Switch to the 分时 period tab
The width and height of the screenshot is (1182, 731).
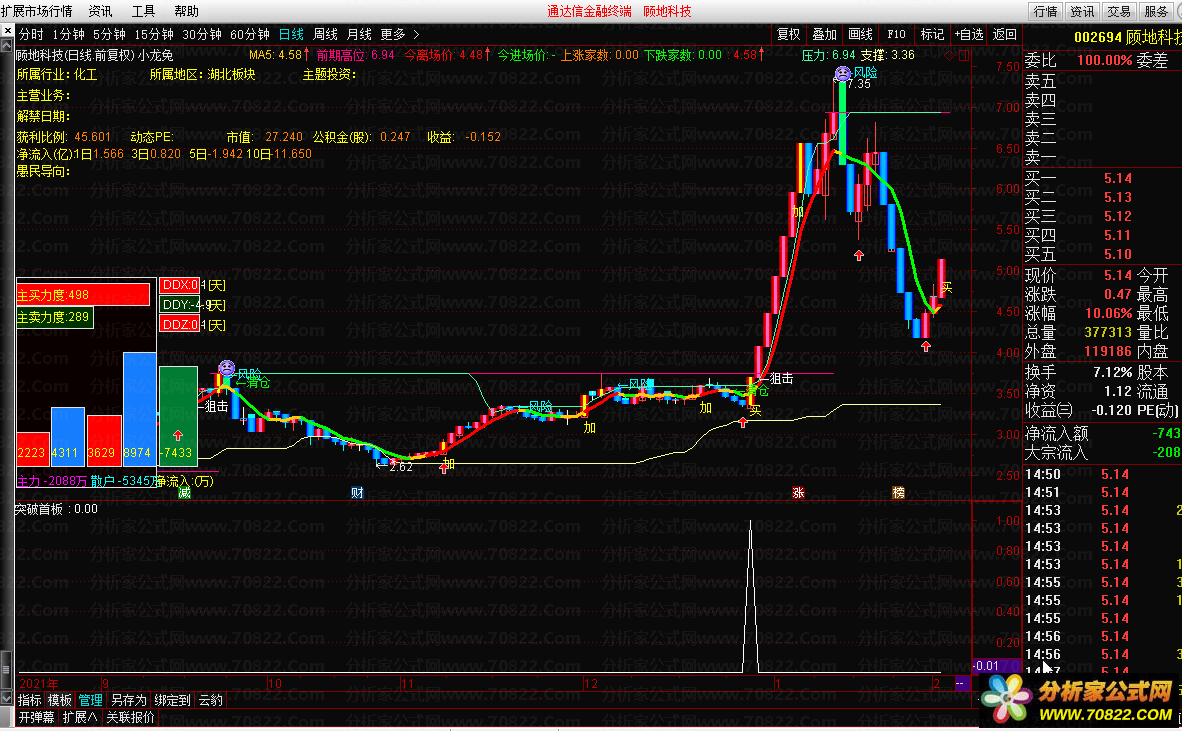32,35
